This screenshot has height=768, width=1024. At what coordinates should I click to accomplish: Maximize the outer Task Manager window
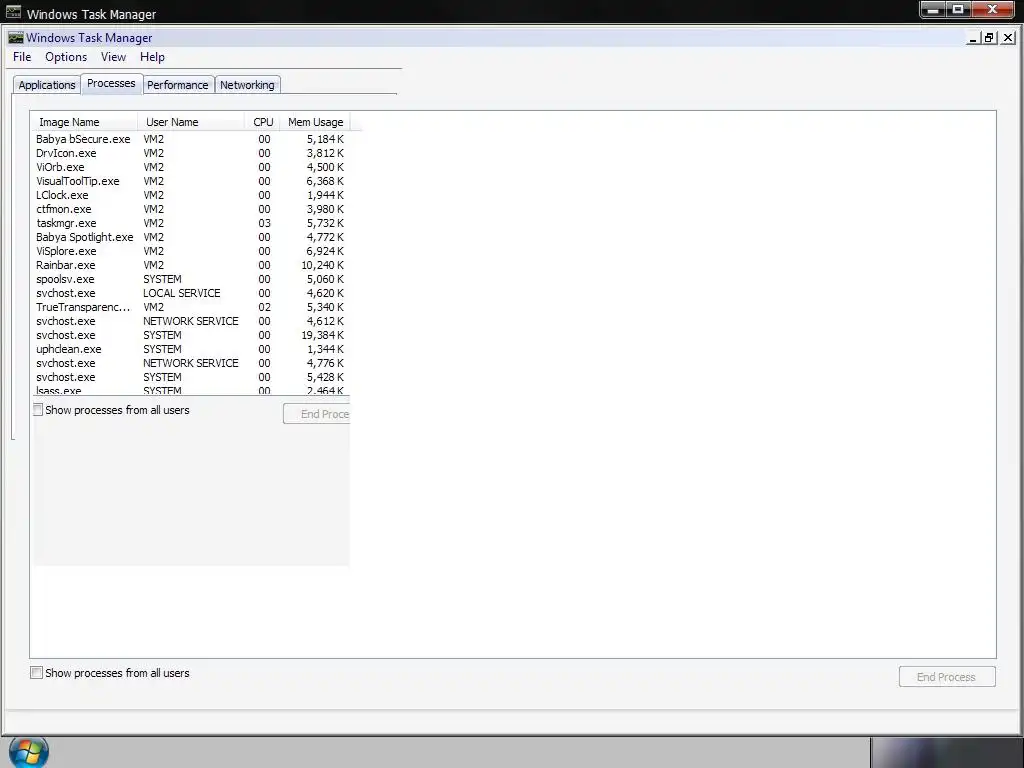pyautogui.click(x=959, y=9)
